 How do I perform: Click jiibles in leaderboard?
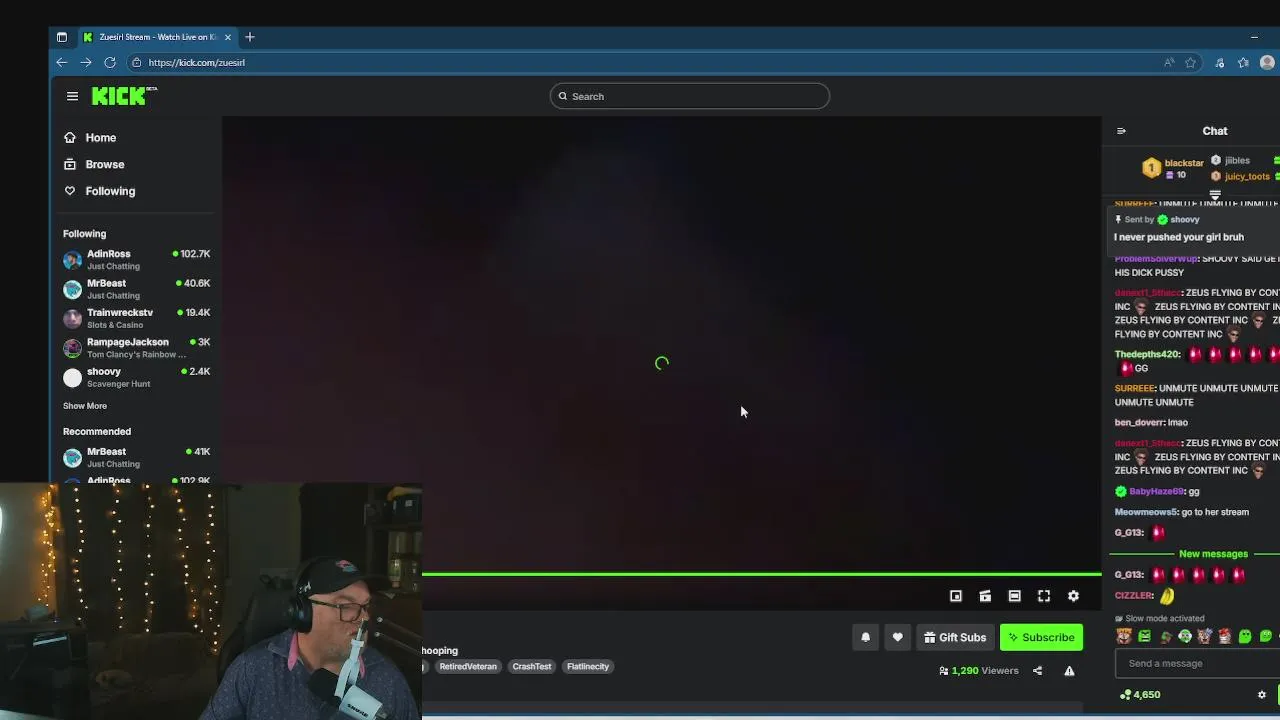(1237, 160)
